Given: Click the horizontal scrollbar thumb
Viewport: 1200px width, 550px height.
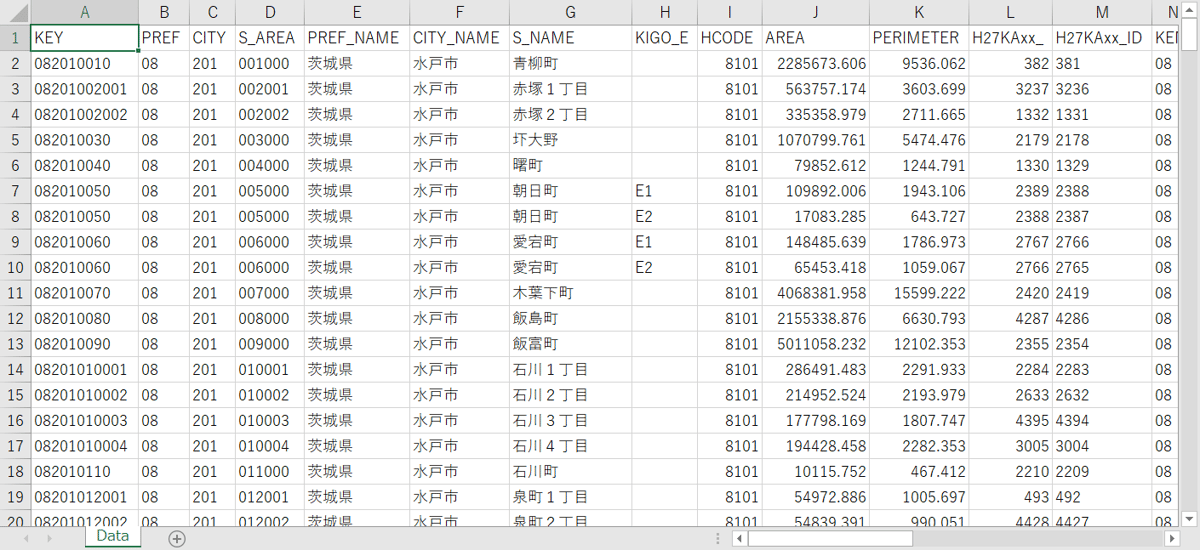Looking at the screenshot, I should click(x=830, y=539).
